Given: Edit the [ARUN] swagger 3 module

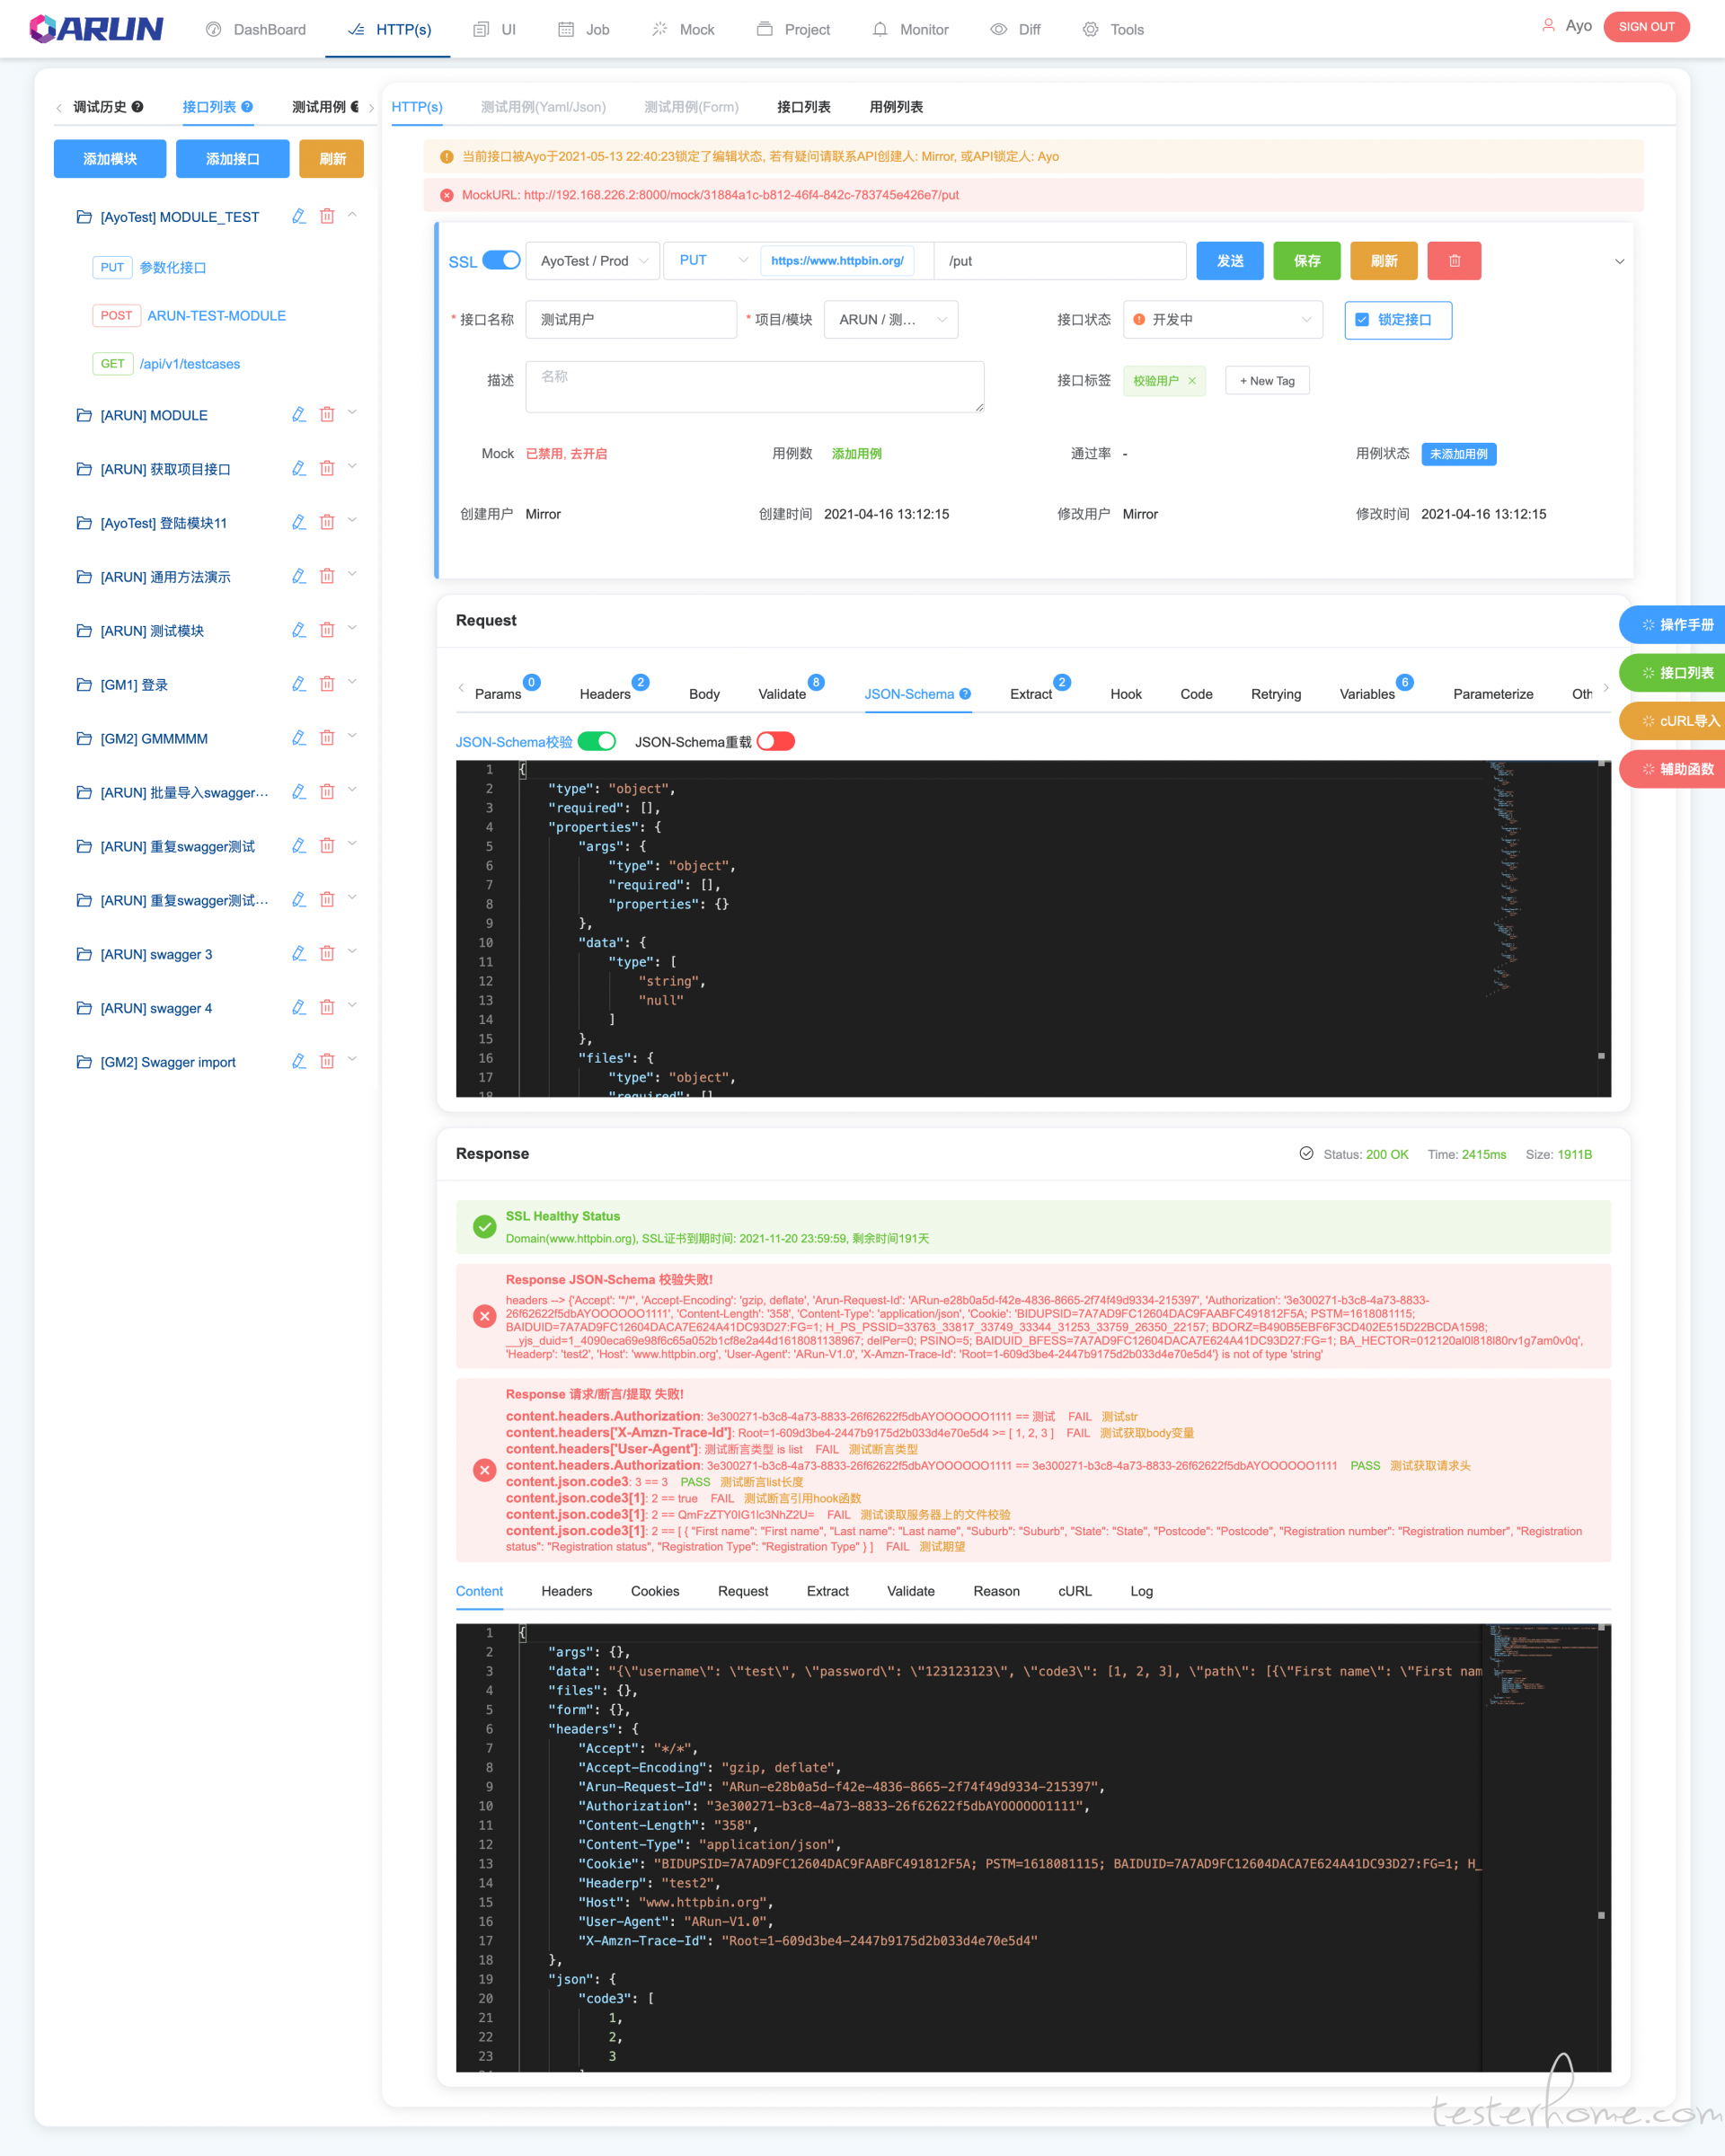Looking at the screenshot, I should [298, 954].
